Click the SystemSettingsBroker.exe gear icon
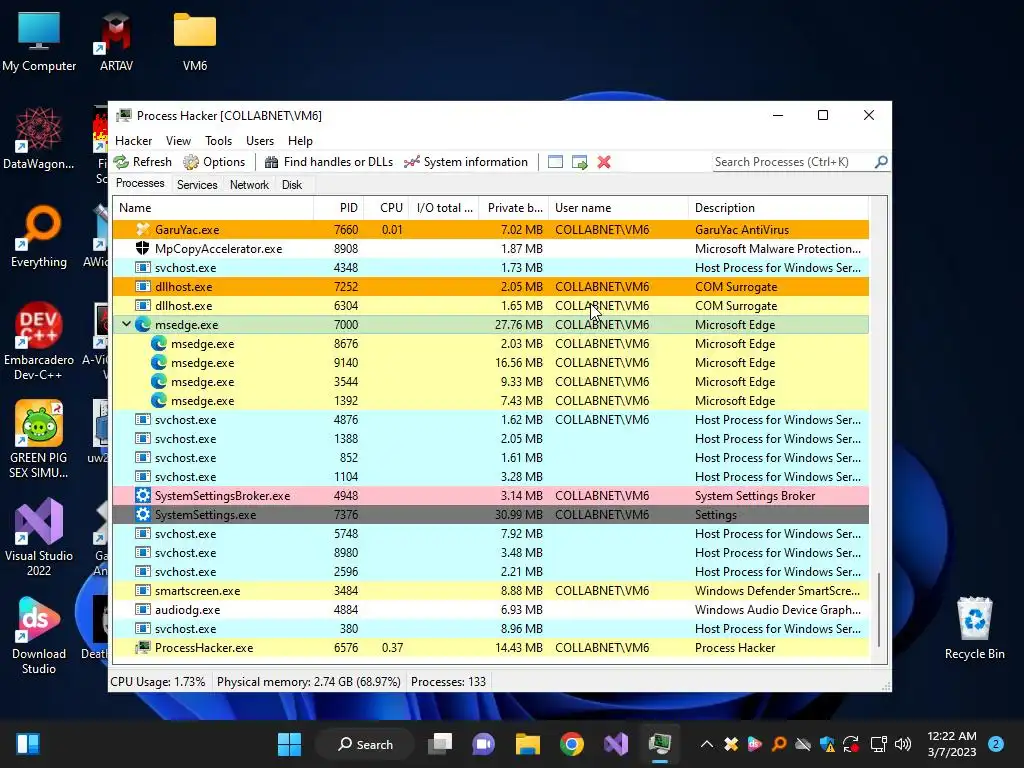The height and width of the screenshot is (768, 1024). pos(142,495)
